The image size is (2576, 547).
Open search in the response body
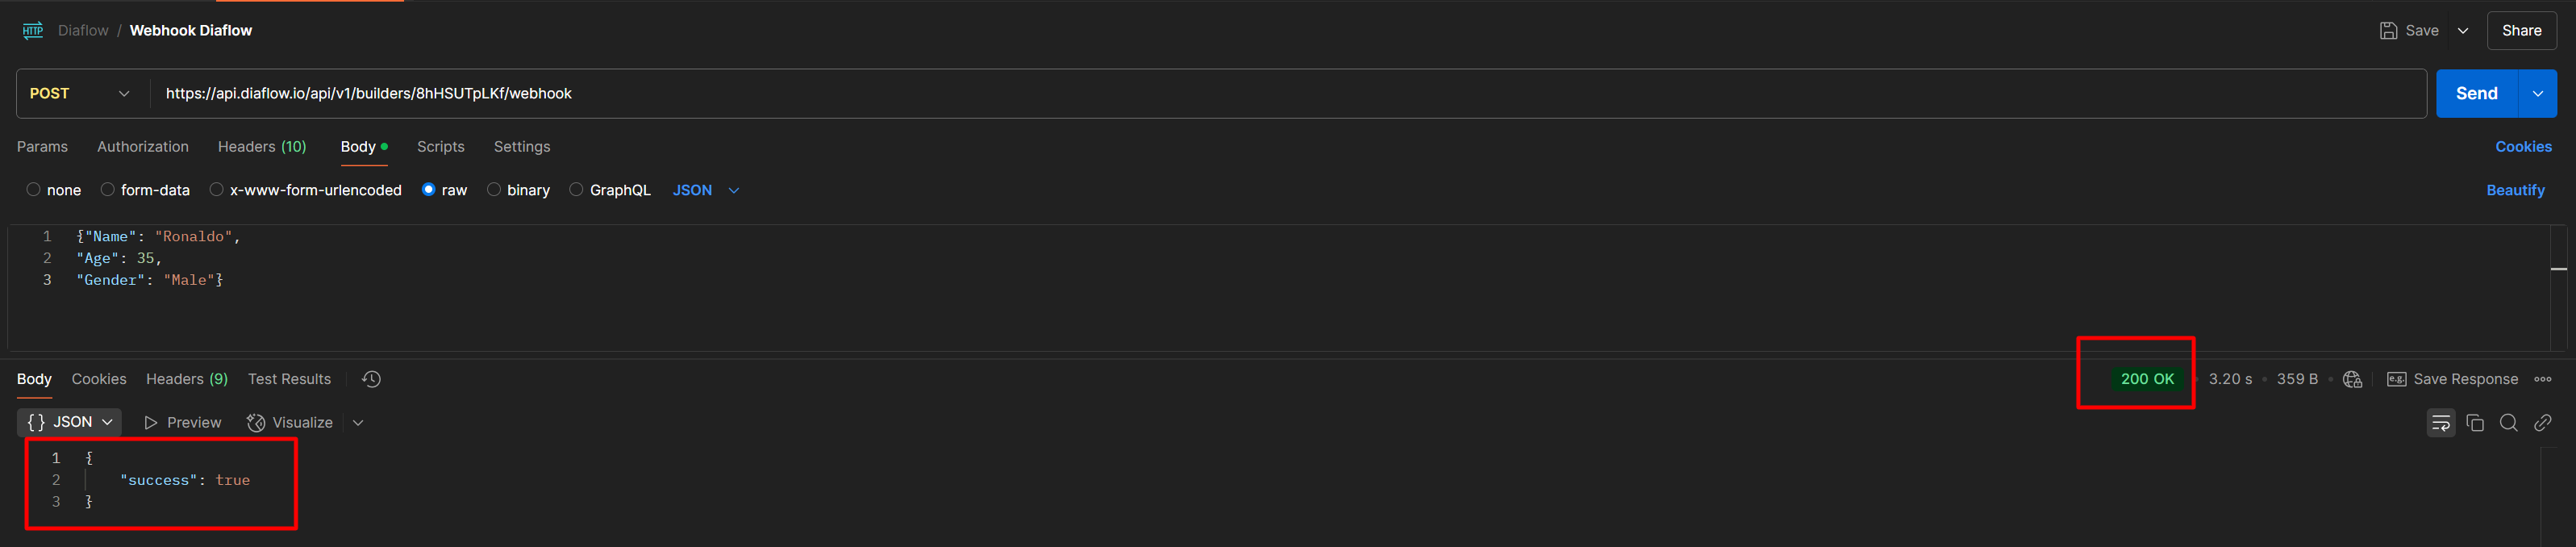click(x=2508, y=423)
